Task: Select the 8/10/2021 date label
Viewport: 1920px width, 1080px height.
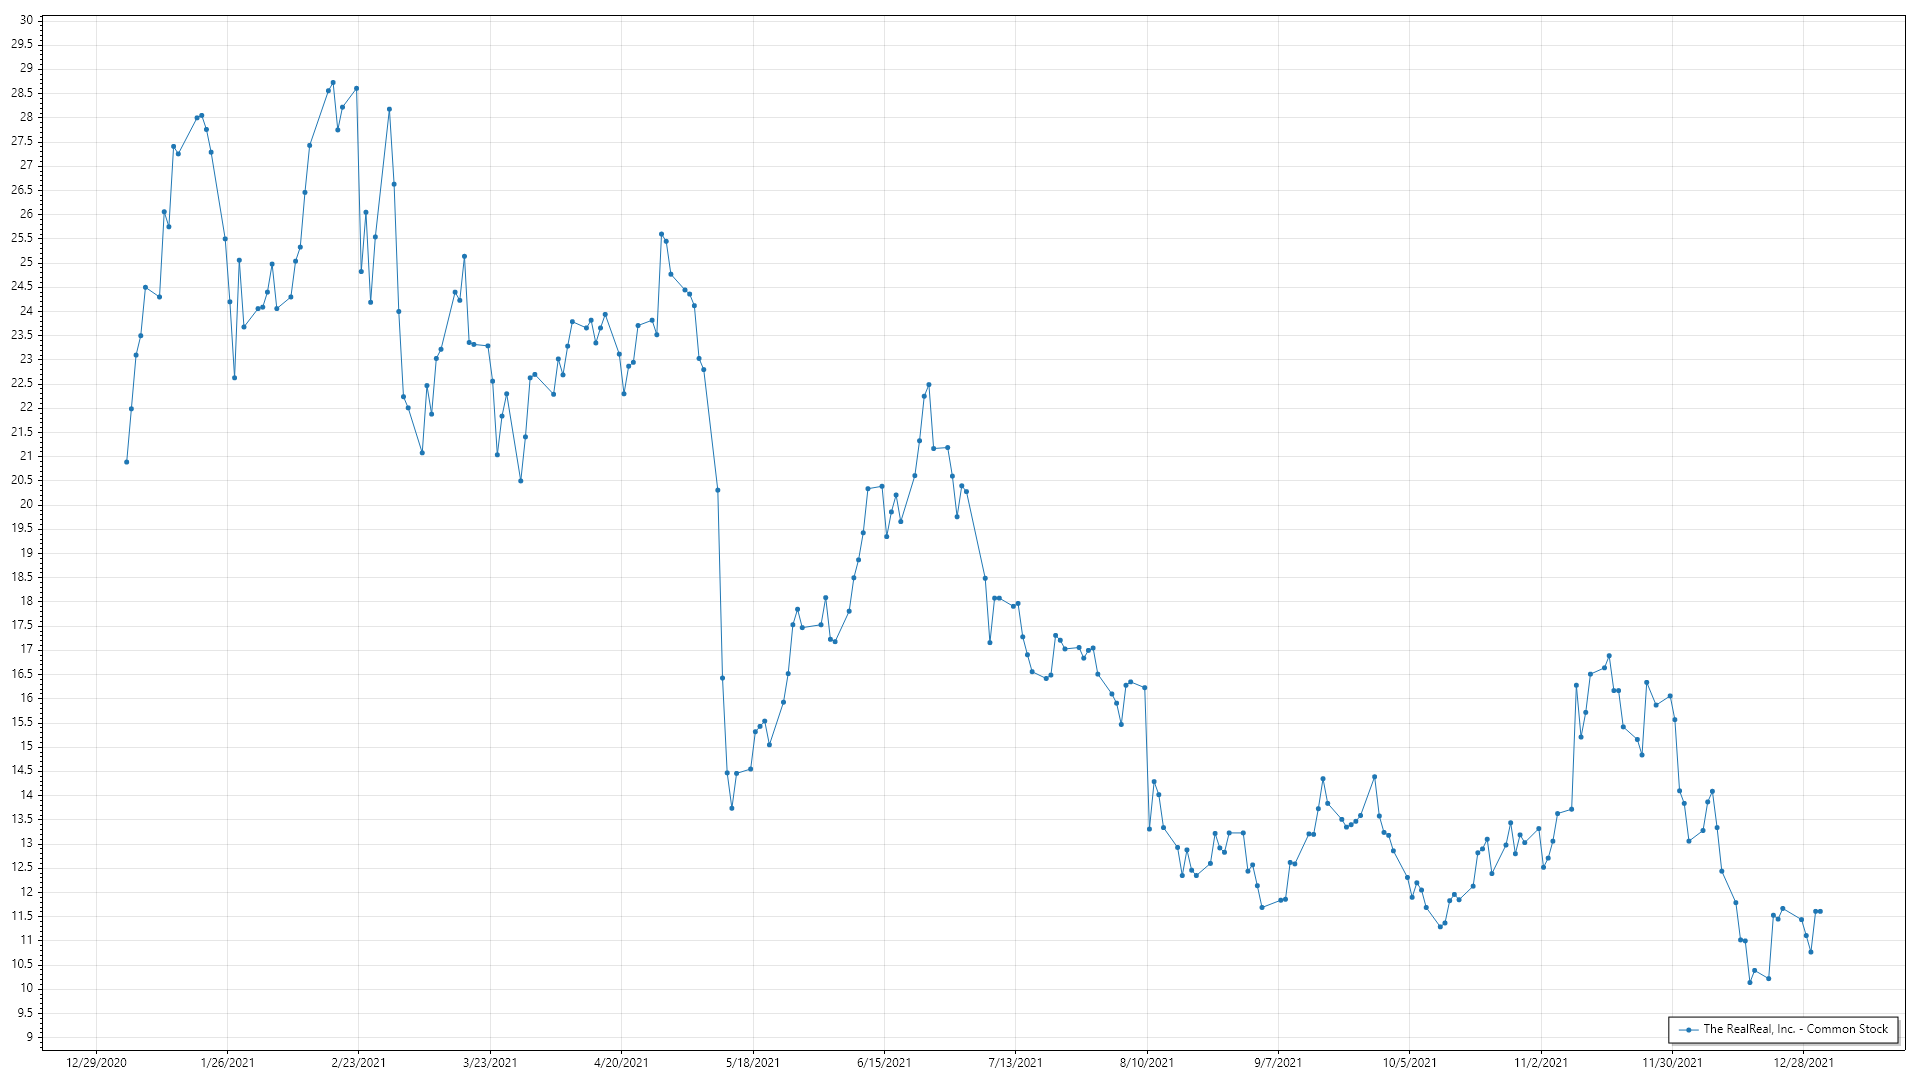Action: pos(1146,1063)
